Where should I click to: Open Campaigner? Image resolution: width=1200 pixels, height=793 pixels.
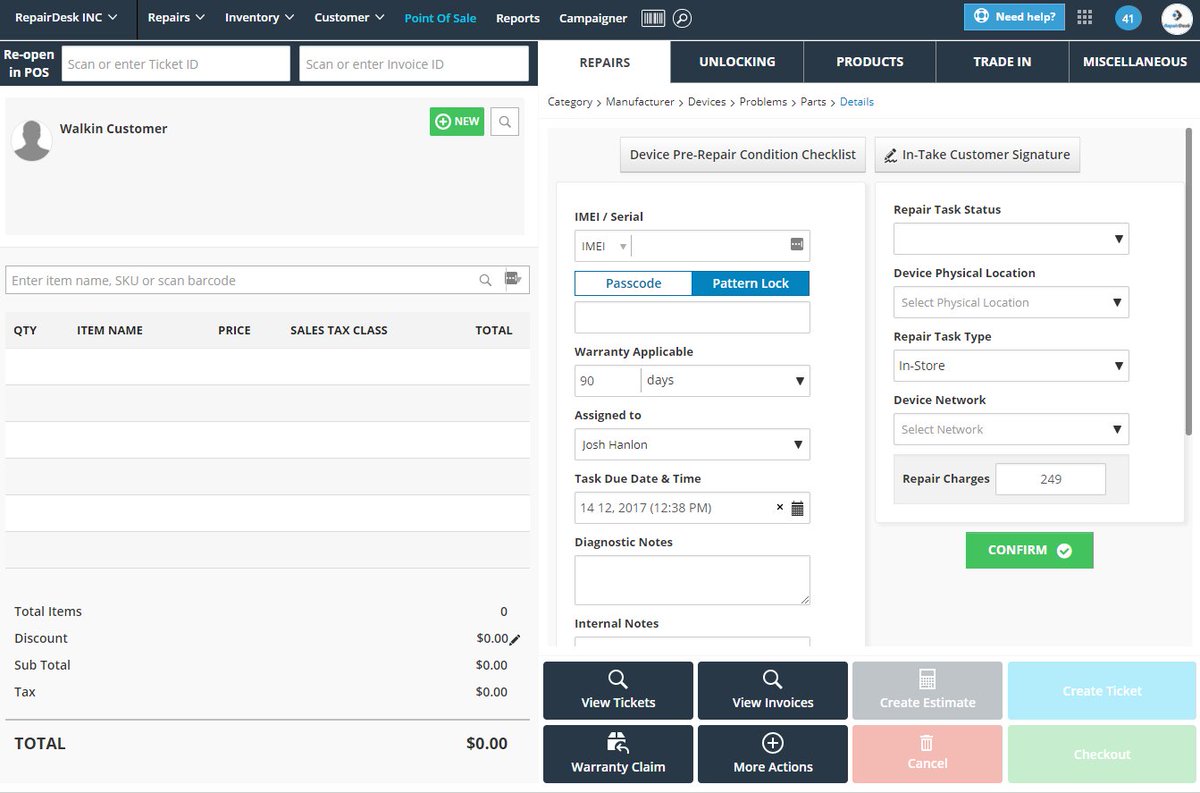tap(593, 18)
